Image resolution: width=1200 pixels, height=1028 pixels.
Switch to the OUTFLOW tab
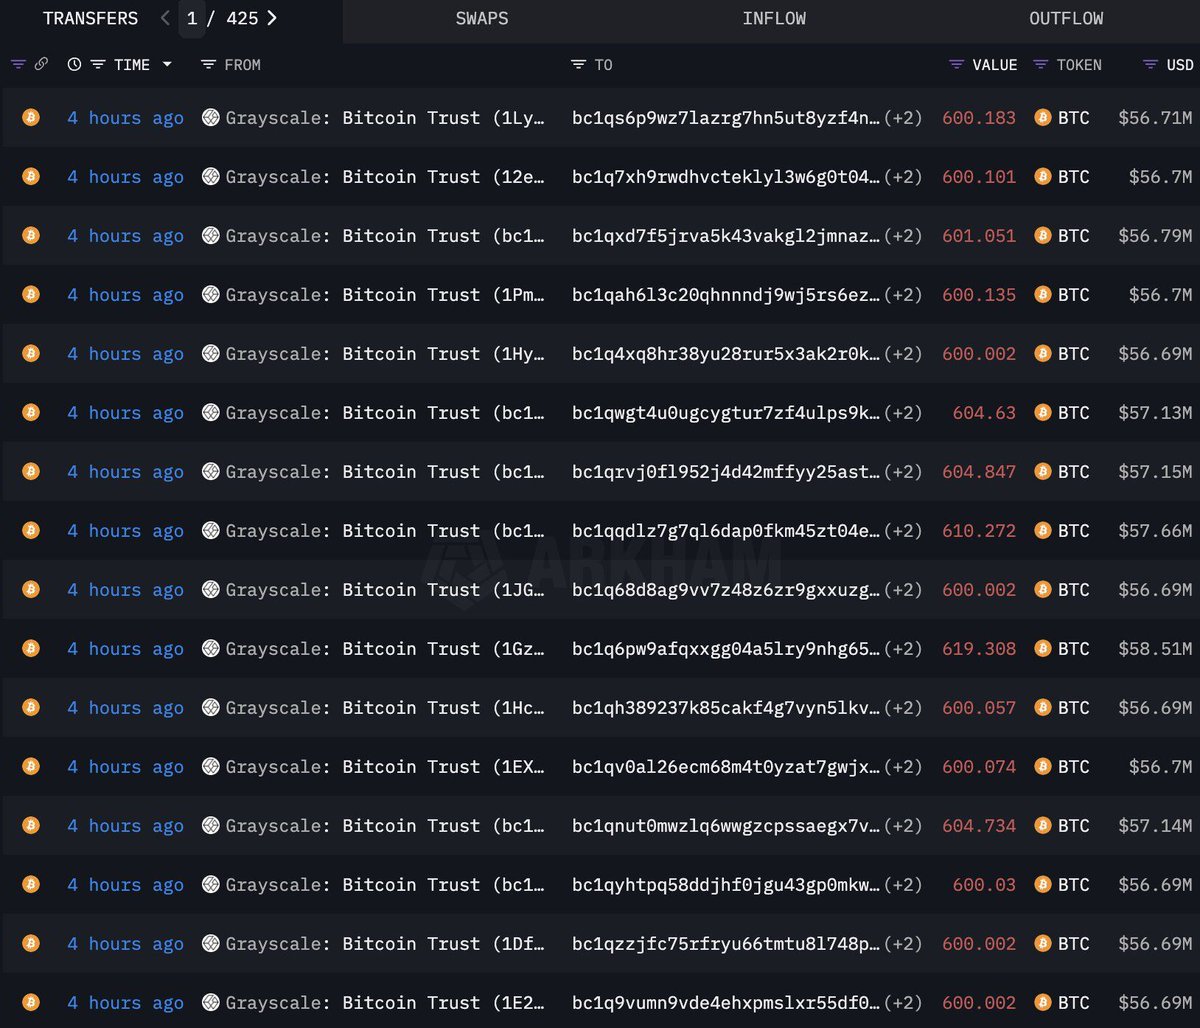1066,18
